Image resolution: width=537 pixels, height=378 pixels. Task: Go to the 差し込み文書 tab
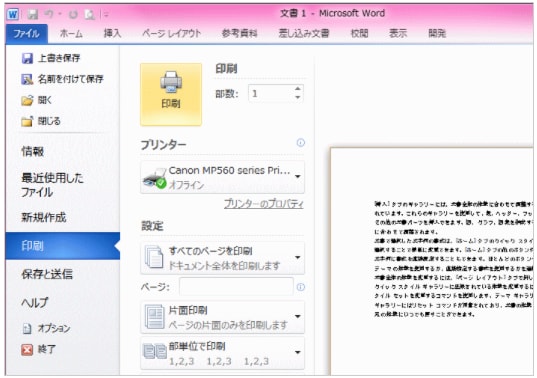coord(304,34)
